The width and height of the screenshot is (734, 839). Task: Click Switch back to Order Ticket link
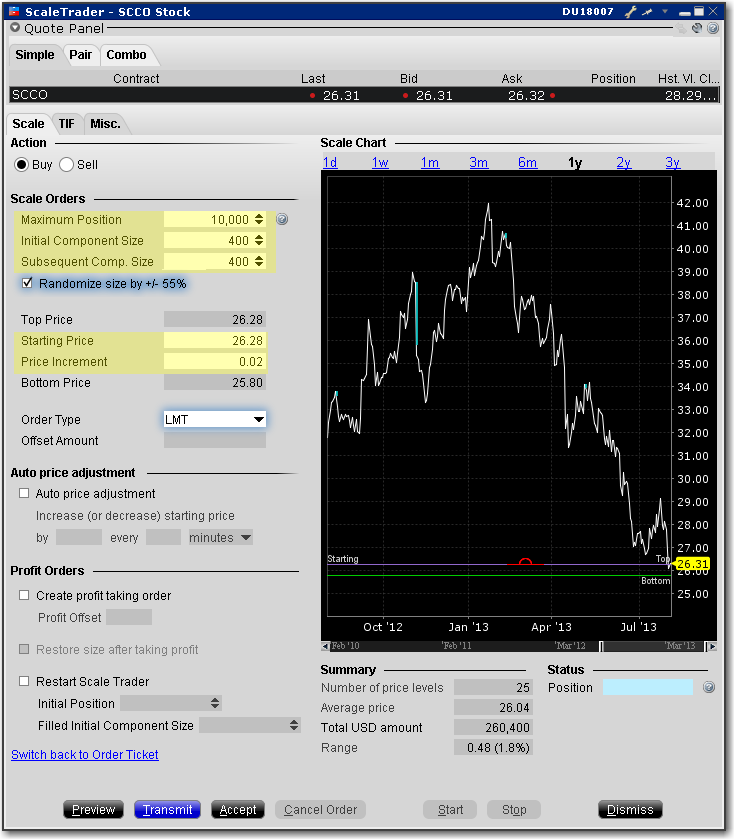pyautogui.click(x=85, y=755)
